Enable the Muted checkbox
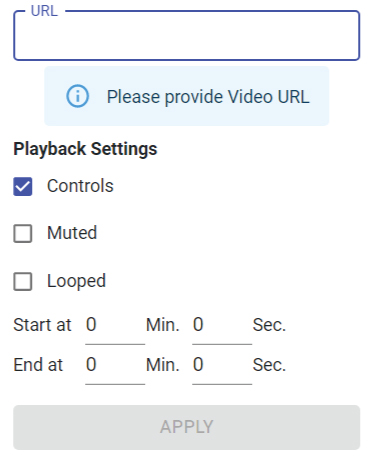Image resolution: width=369 pixels, height=463 pixels. [x=23, y=233]
